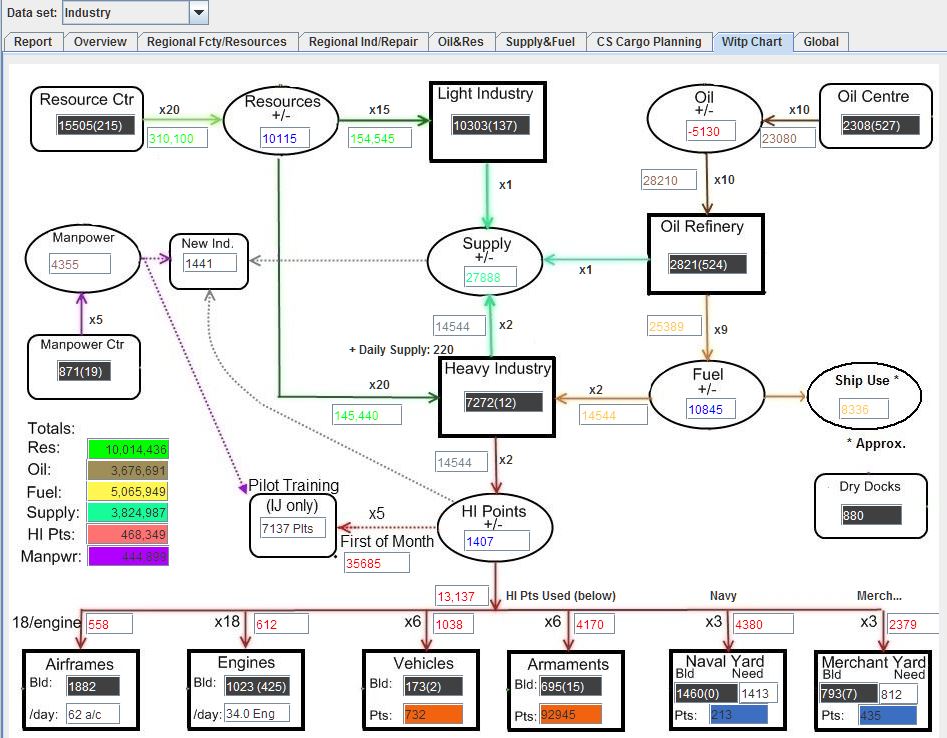The height and width of the screenshot is (738, 947).
Task: Click the Pilot Training 7137 Plts field
Action: [x=293, y=528]
